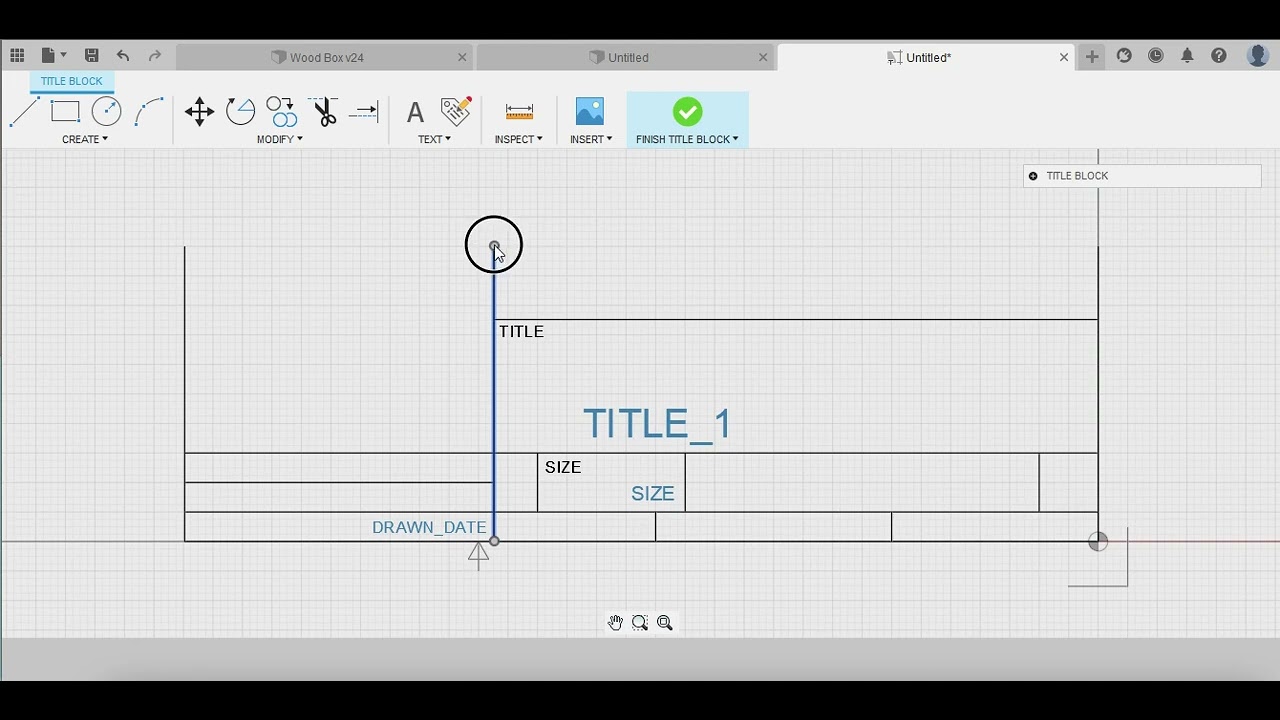The height and width of the screenshot is (720, 1280).
Task: Open the File menu document icon
Action: pyautogui.click(x=48, y=56)
